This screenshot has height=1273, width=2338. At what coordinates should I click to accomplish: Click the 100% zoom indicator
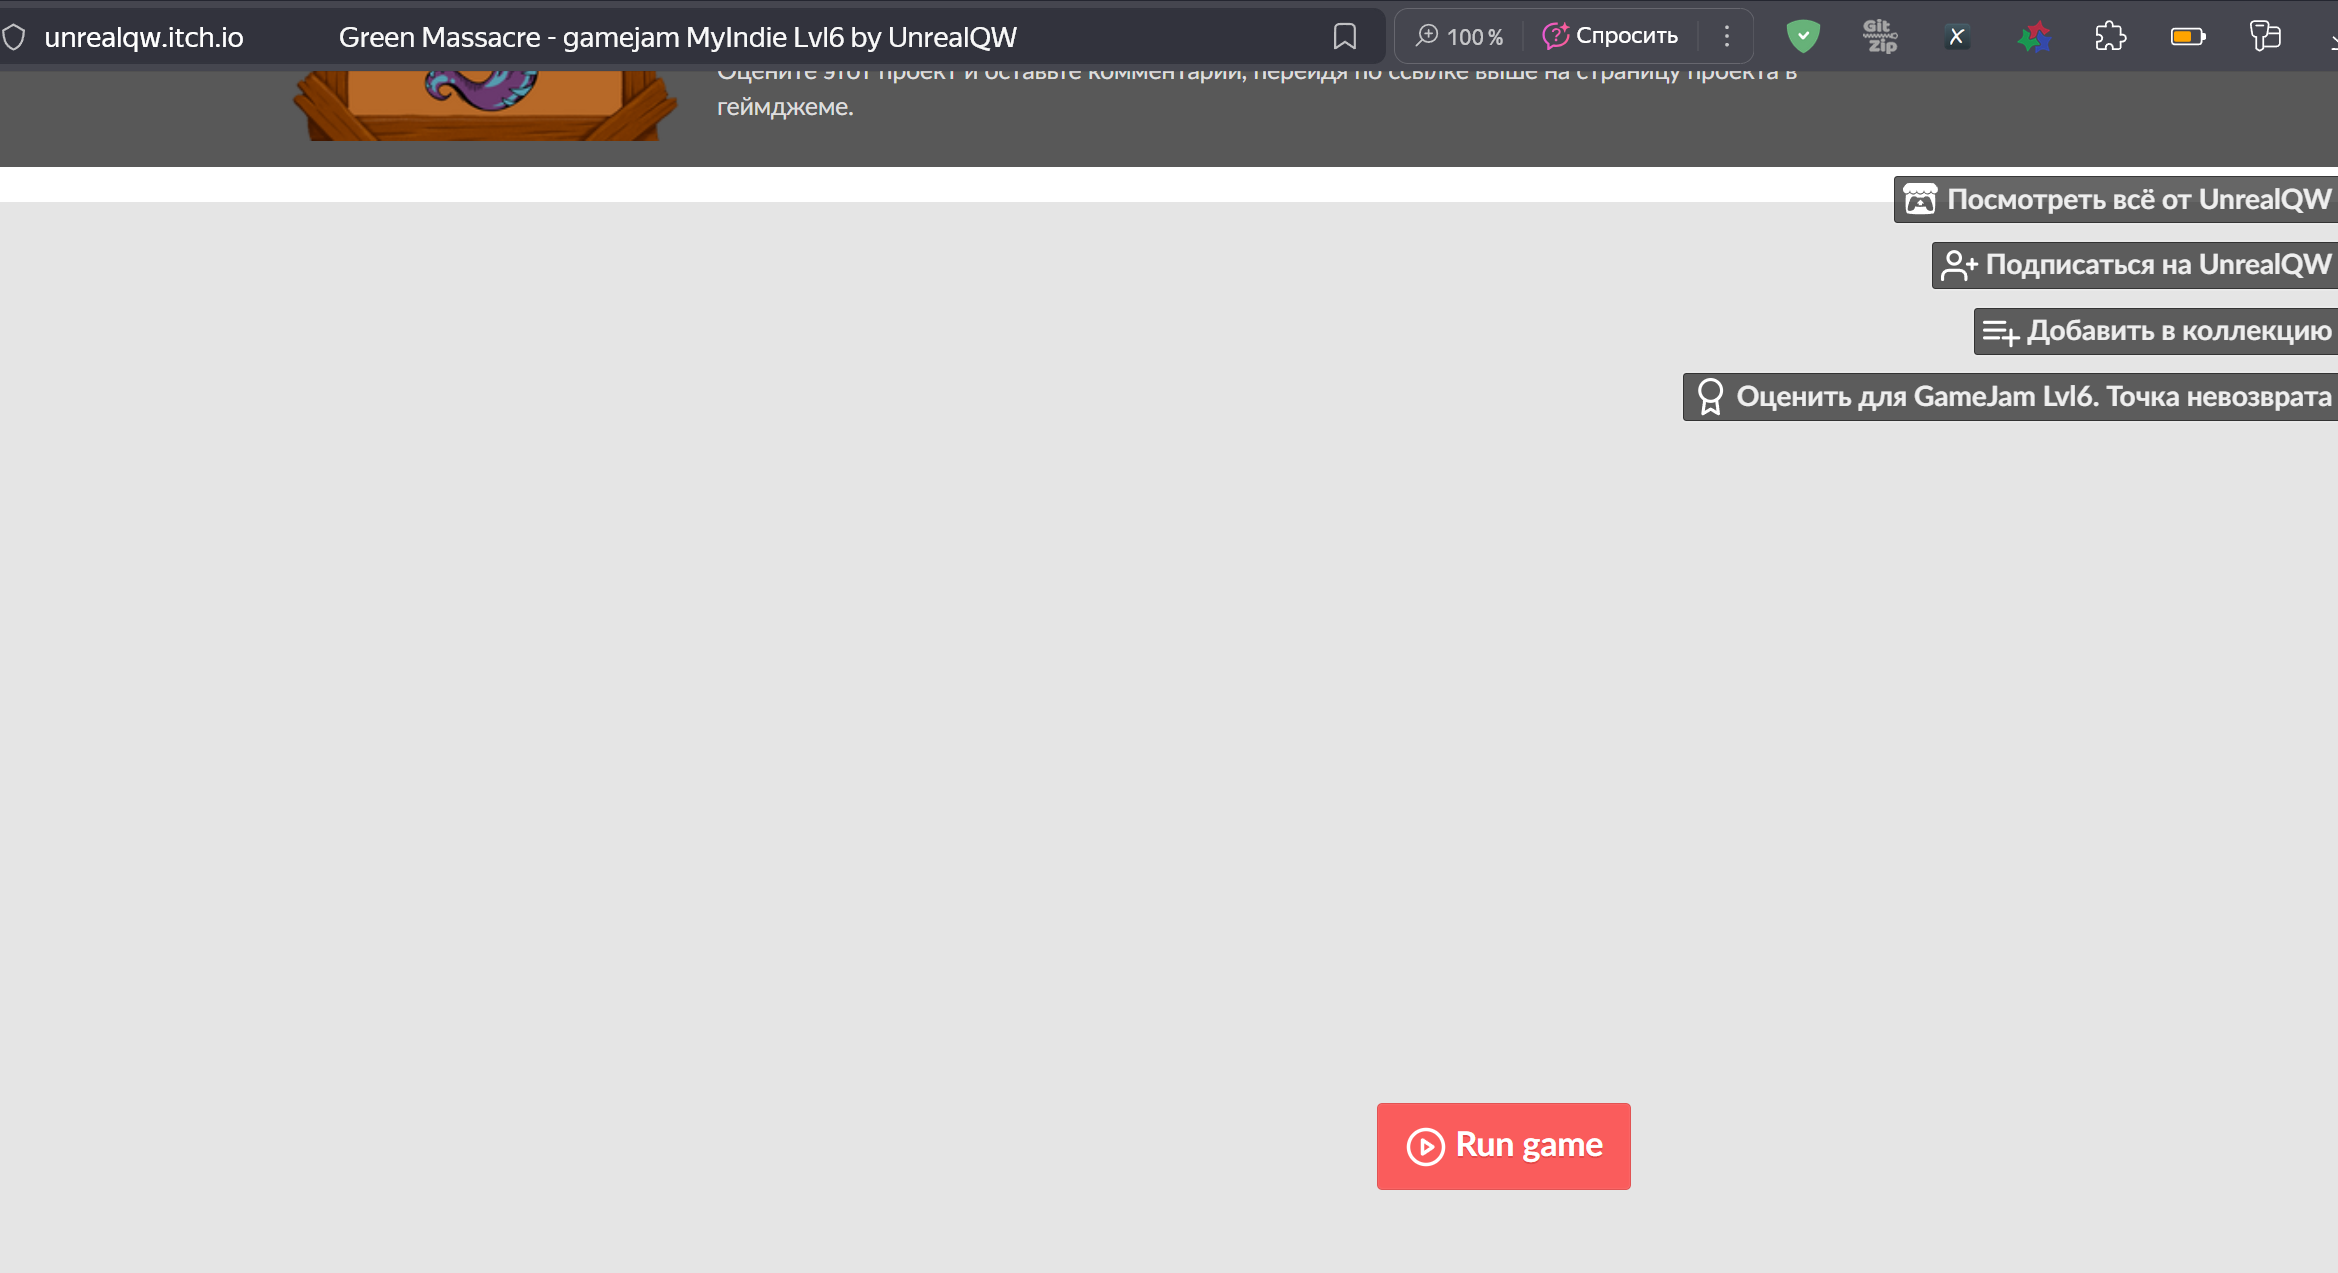coord(1459,37)
